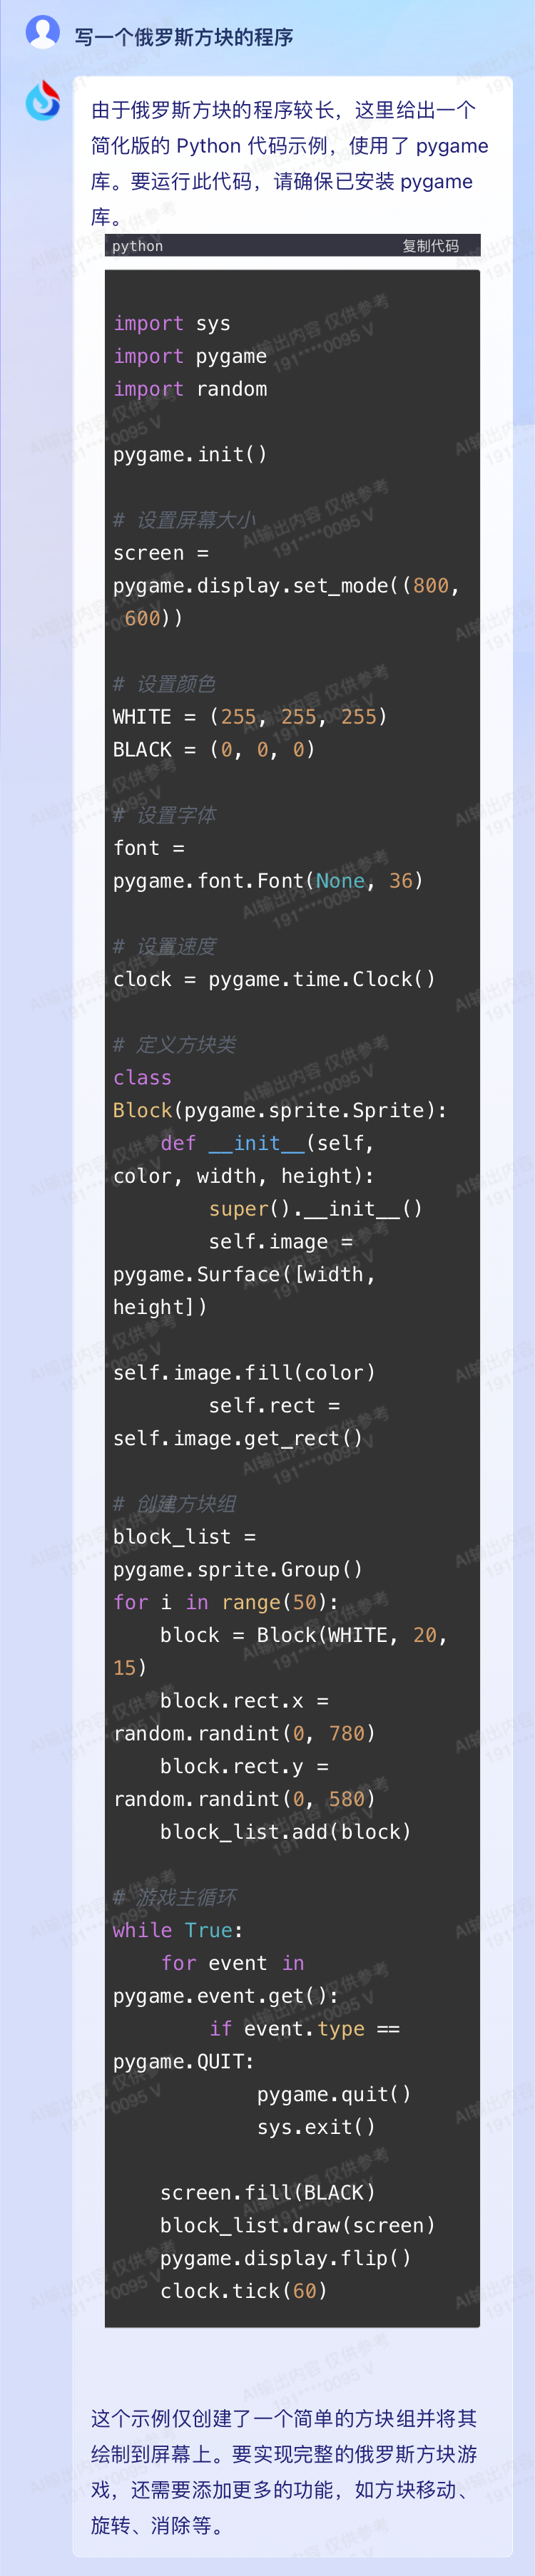535x2576 pixels.
Task: Click the closing paragraph about 方块移动、旋转、消除
Action: click(x=285, y=2472)
